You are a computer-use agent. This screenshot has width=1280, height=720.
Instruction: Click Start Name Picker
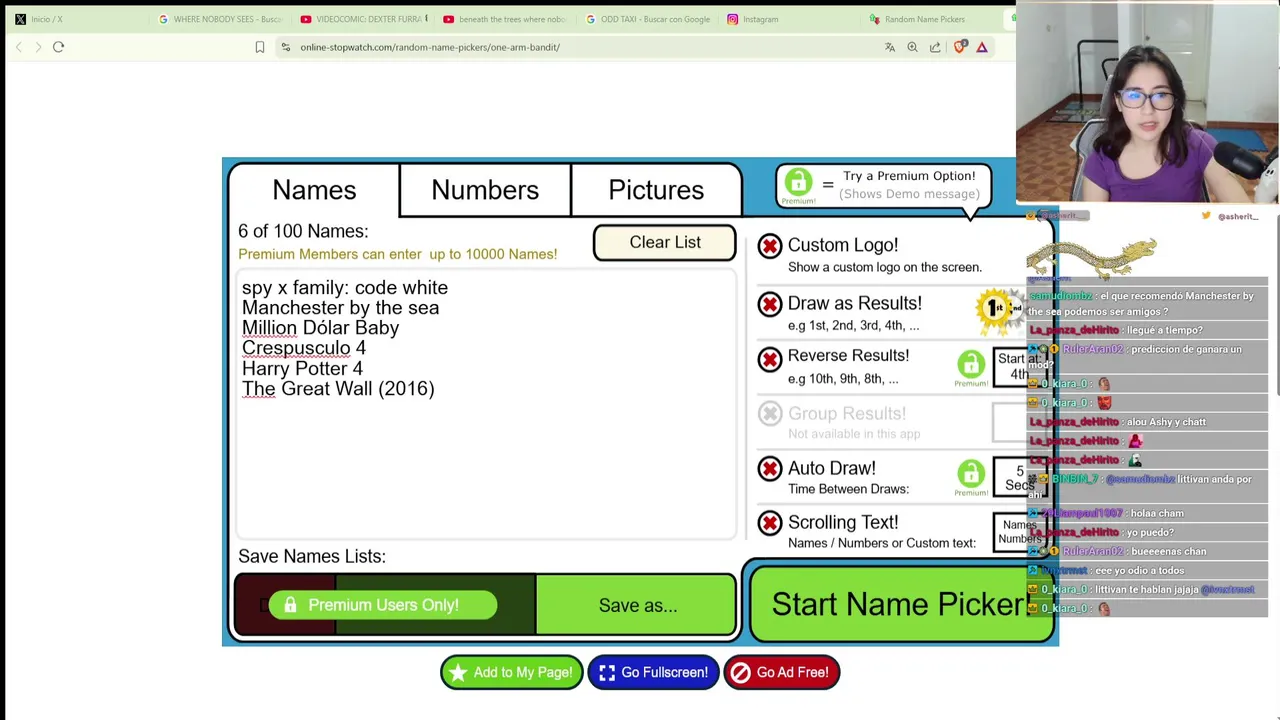pyautogui.click(x=900, y=604)
